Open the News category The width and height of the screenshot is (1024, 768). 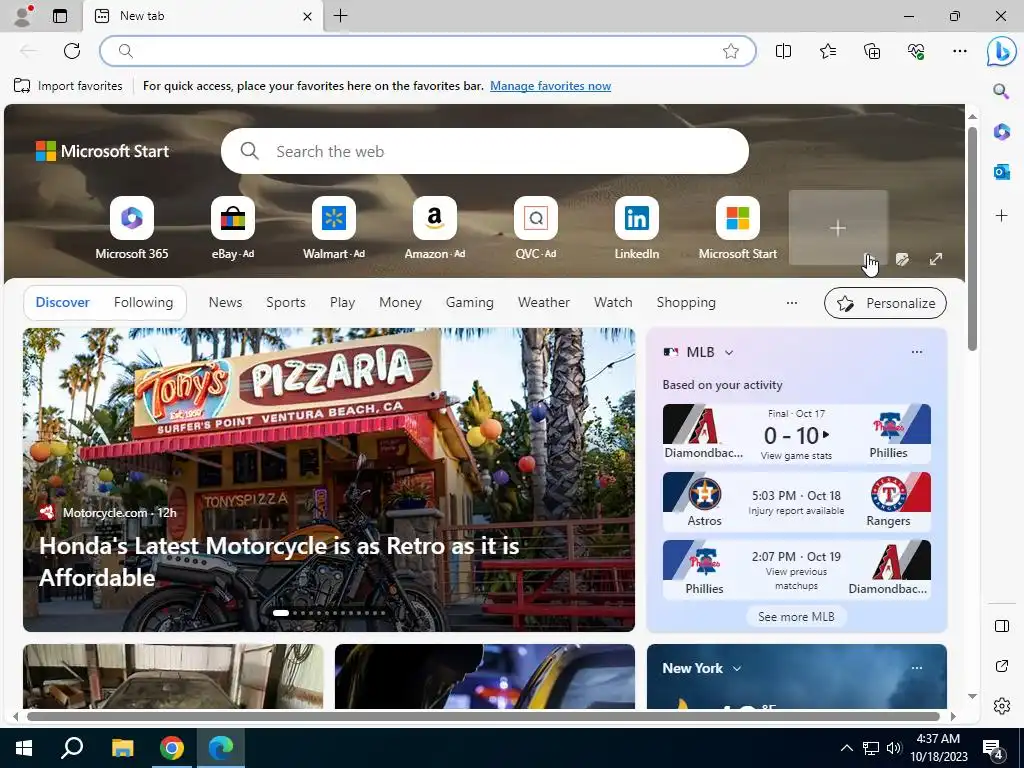[x=225, y=302]
